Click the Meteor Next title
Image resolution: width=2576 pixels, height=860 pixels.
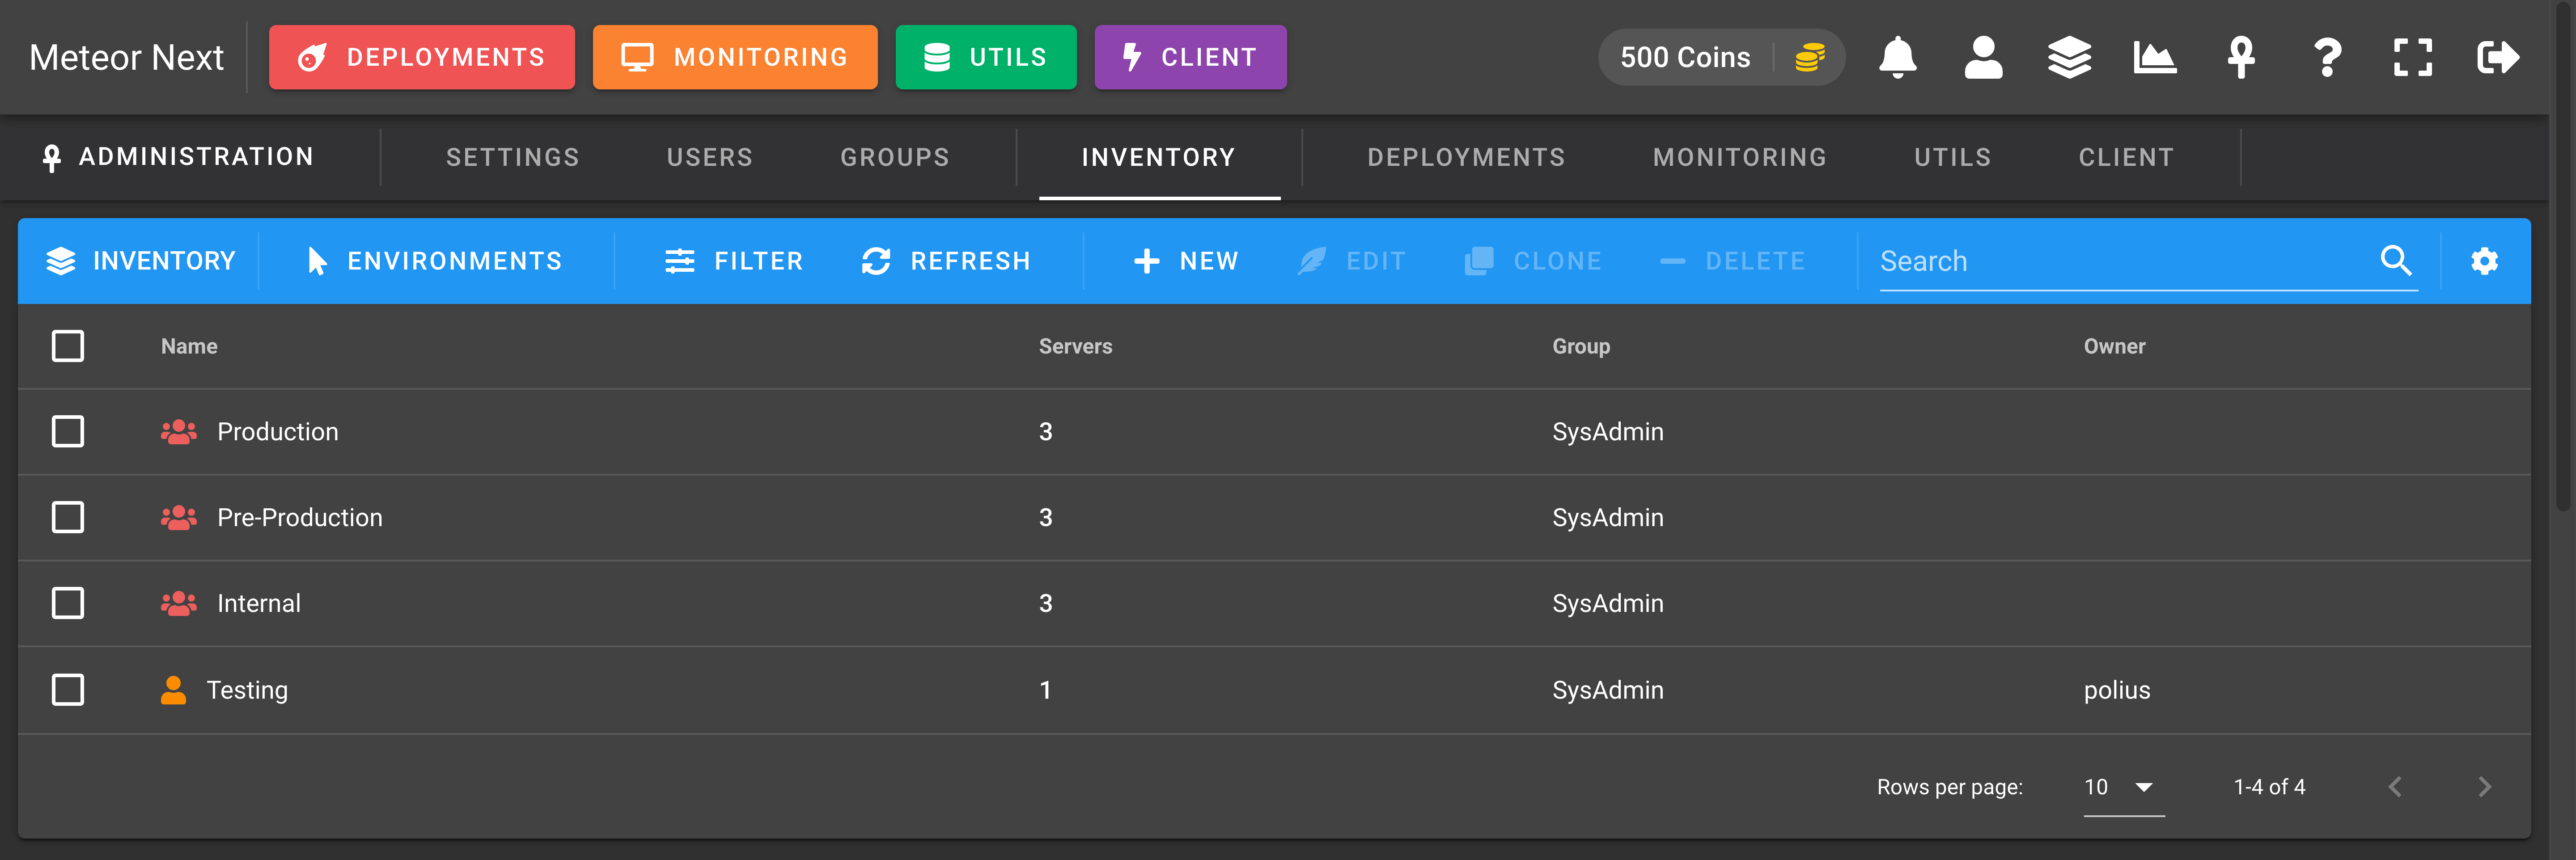click(126, 57)
